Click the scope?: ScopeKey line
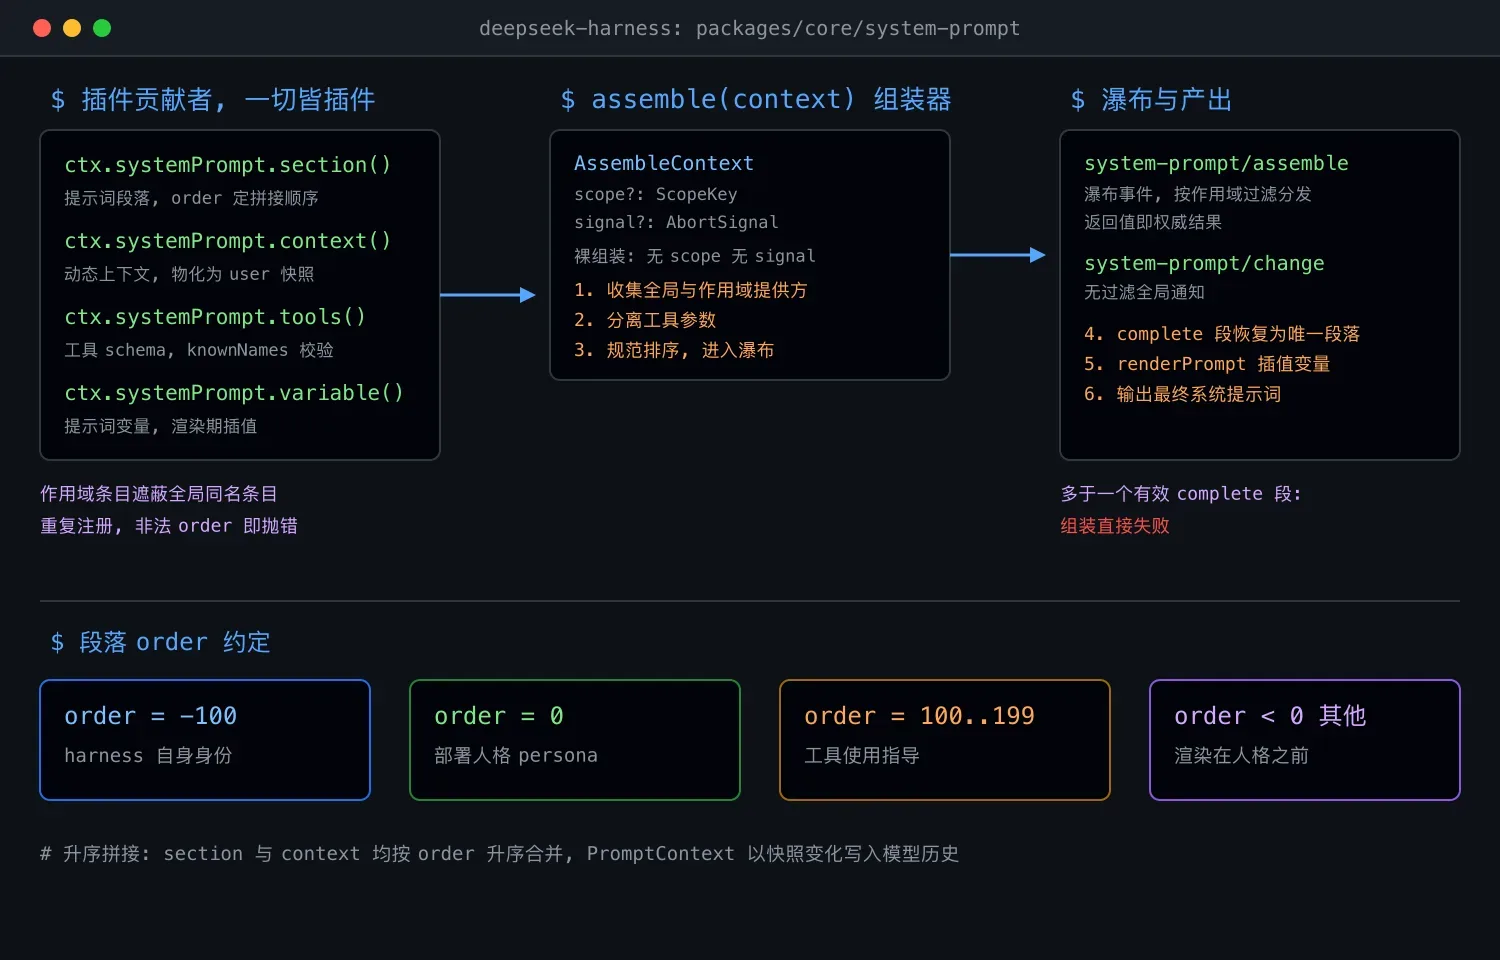 coord(656,194)
